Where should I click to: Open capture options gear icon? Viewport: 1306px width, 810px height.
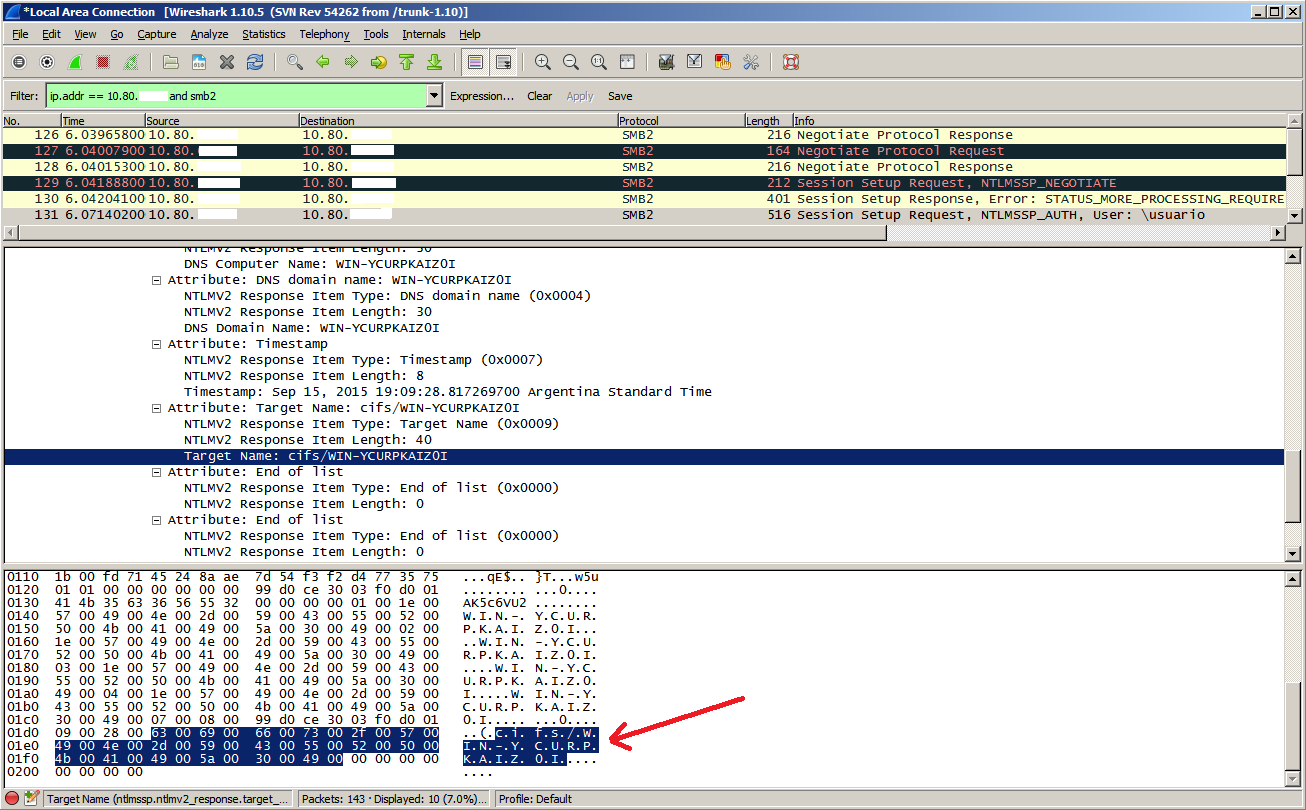click(47, 62)
